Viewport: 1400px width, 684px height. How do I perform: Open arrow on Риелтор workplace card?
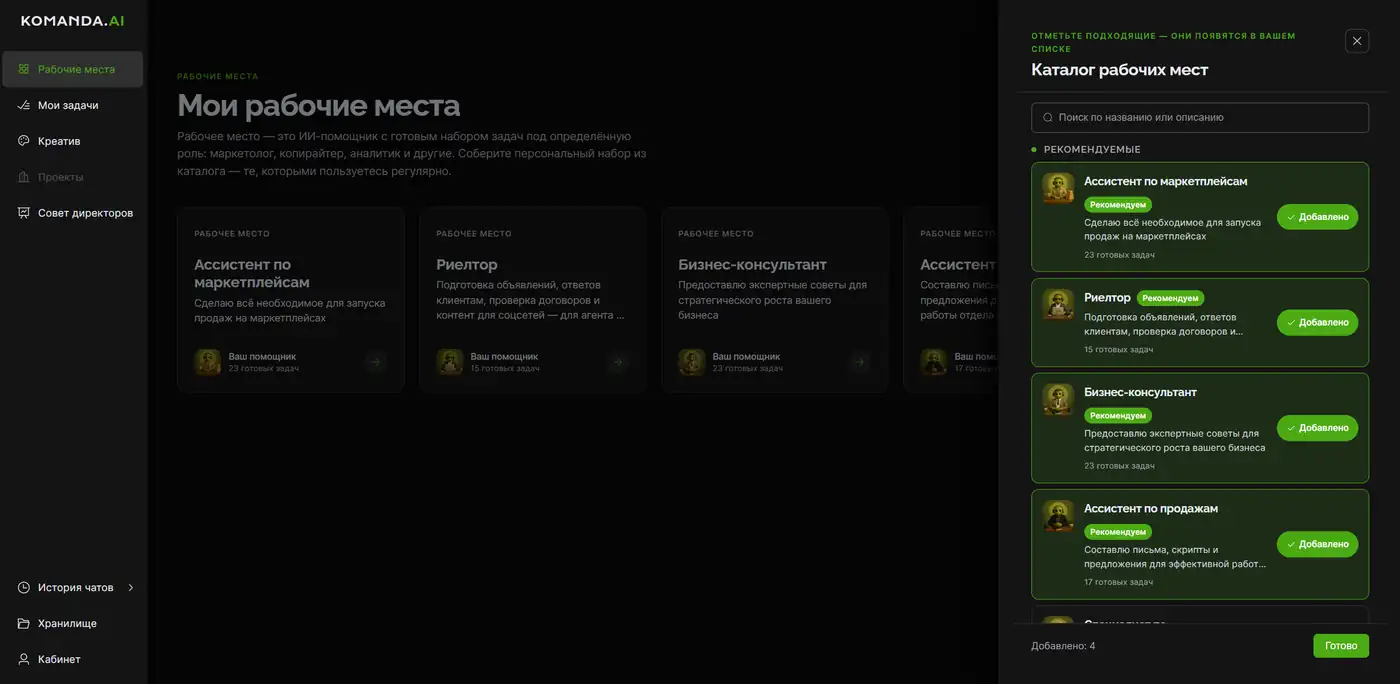point(617,362)
